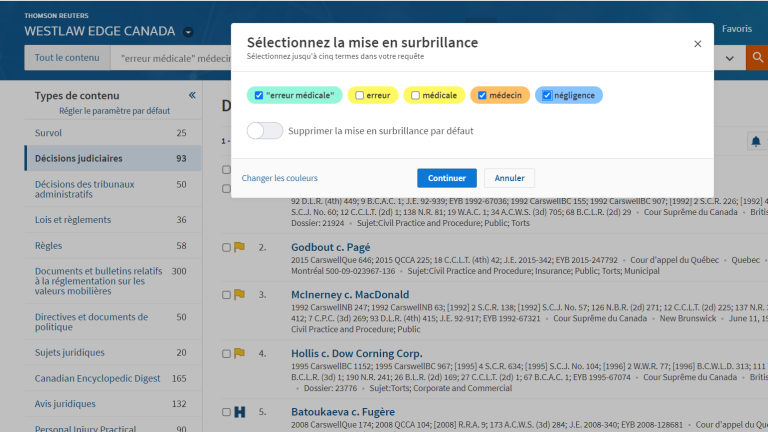The height and width of the screenshot is (432, 768).
Task: Close the highlight selection dialog
Action: pyautogui.click(x=697, y=44)
